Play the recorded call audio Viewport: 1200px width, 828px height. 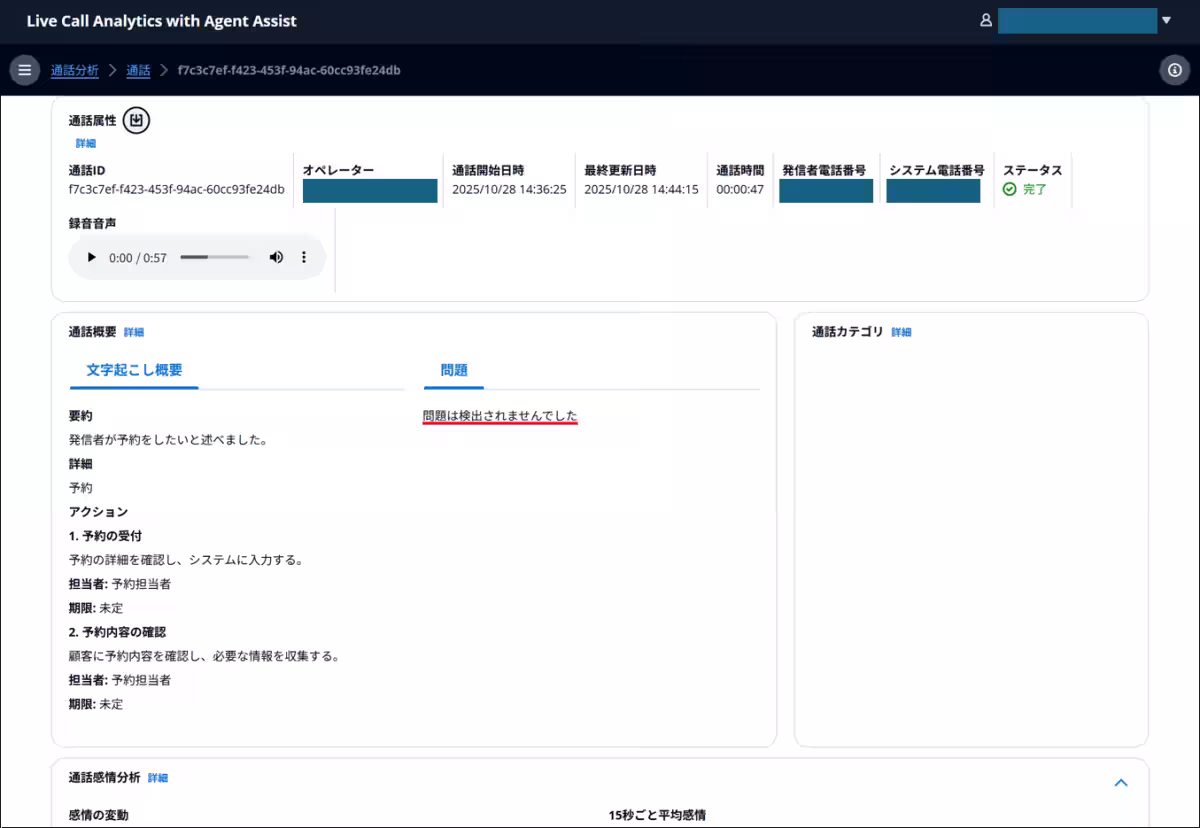tap(92, 258)
